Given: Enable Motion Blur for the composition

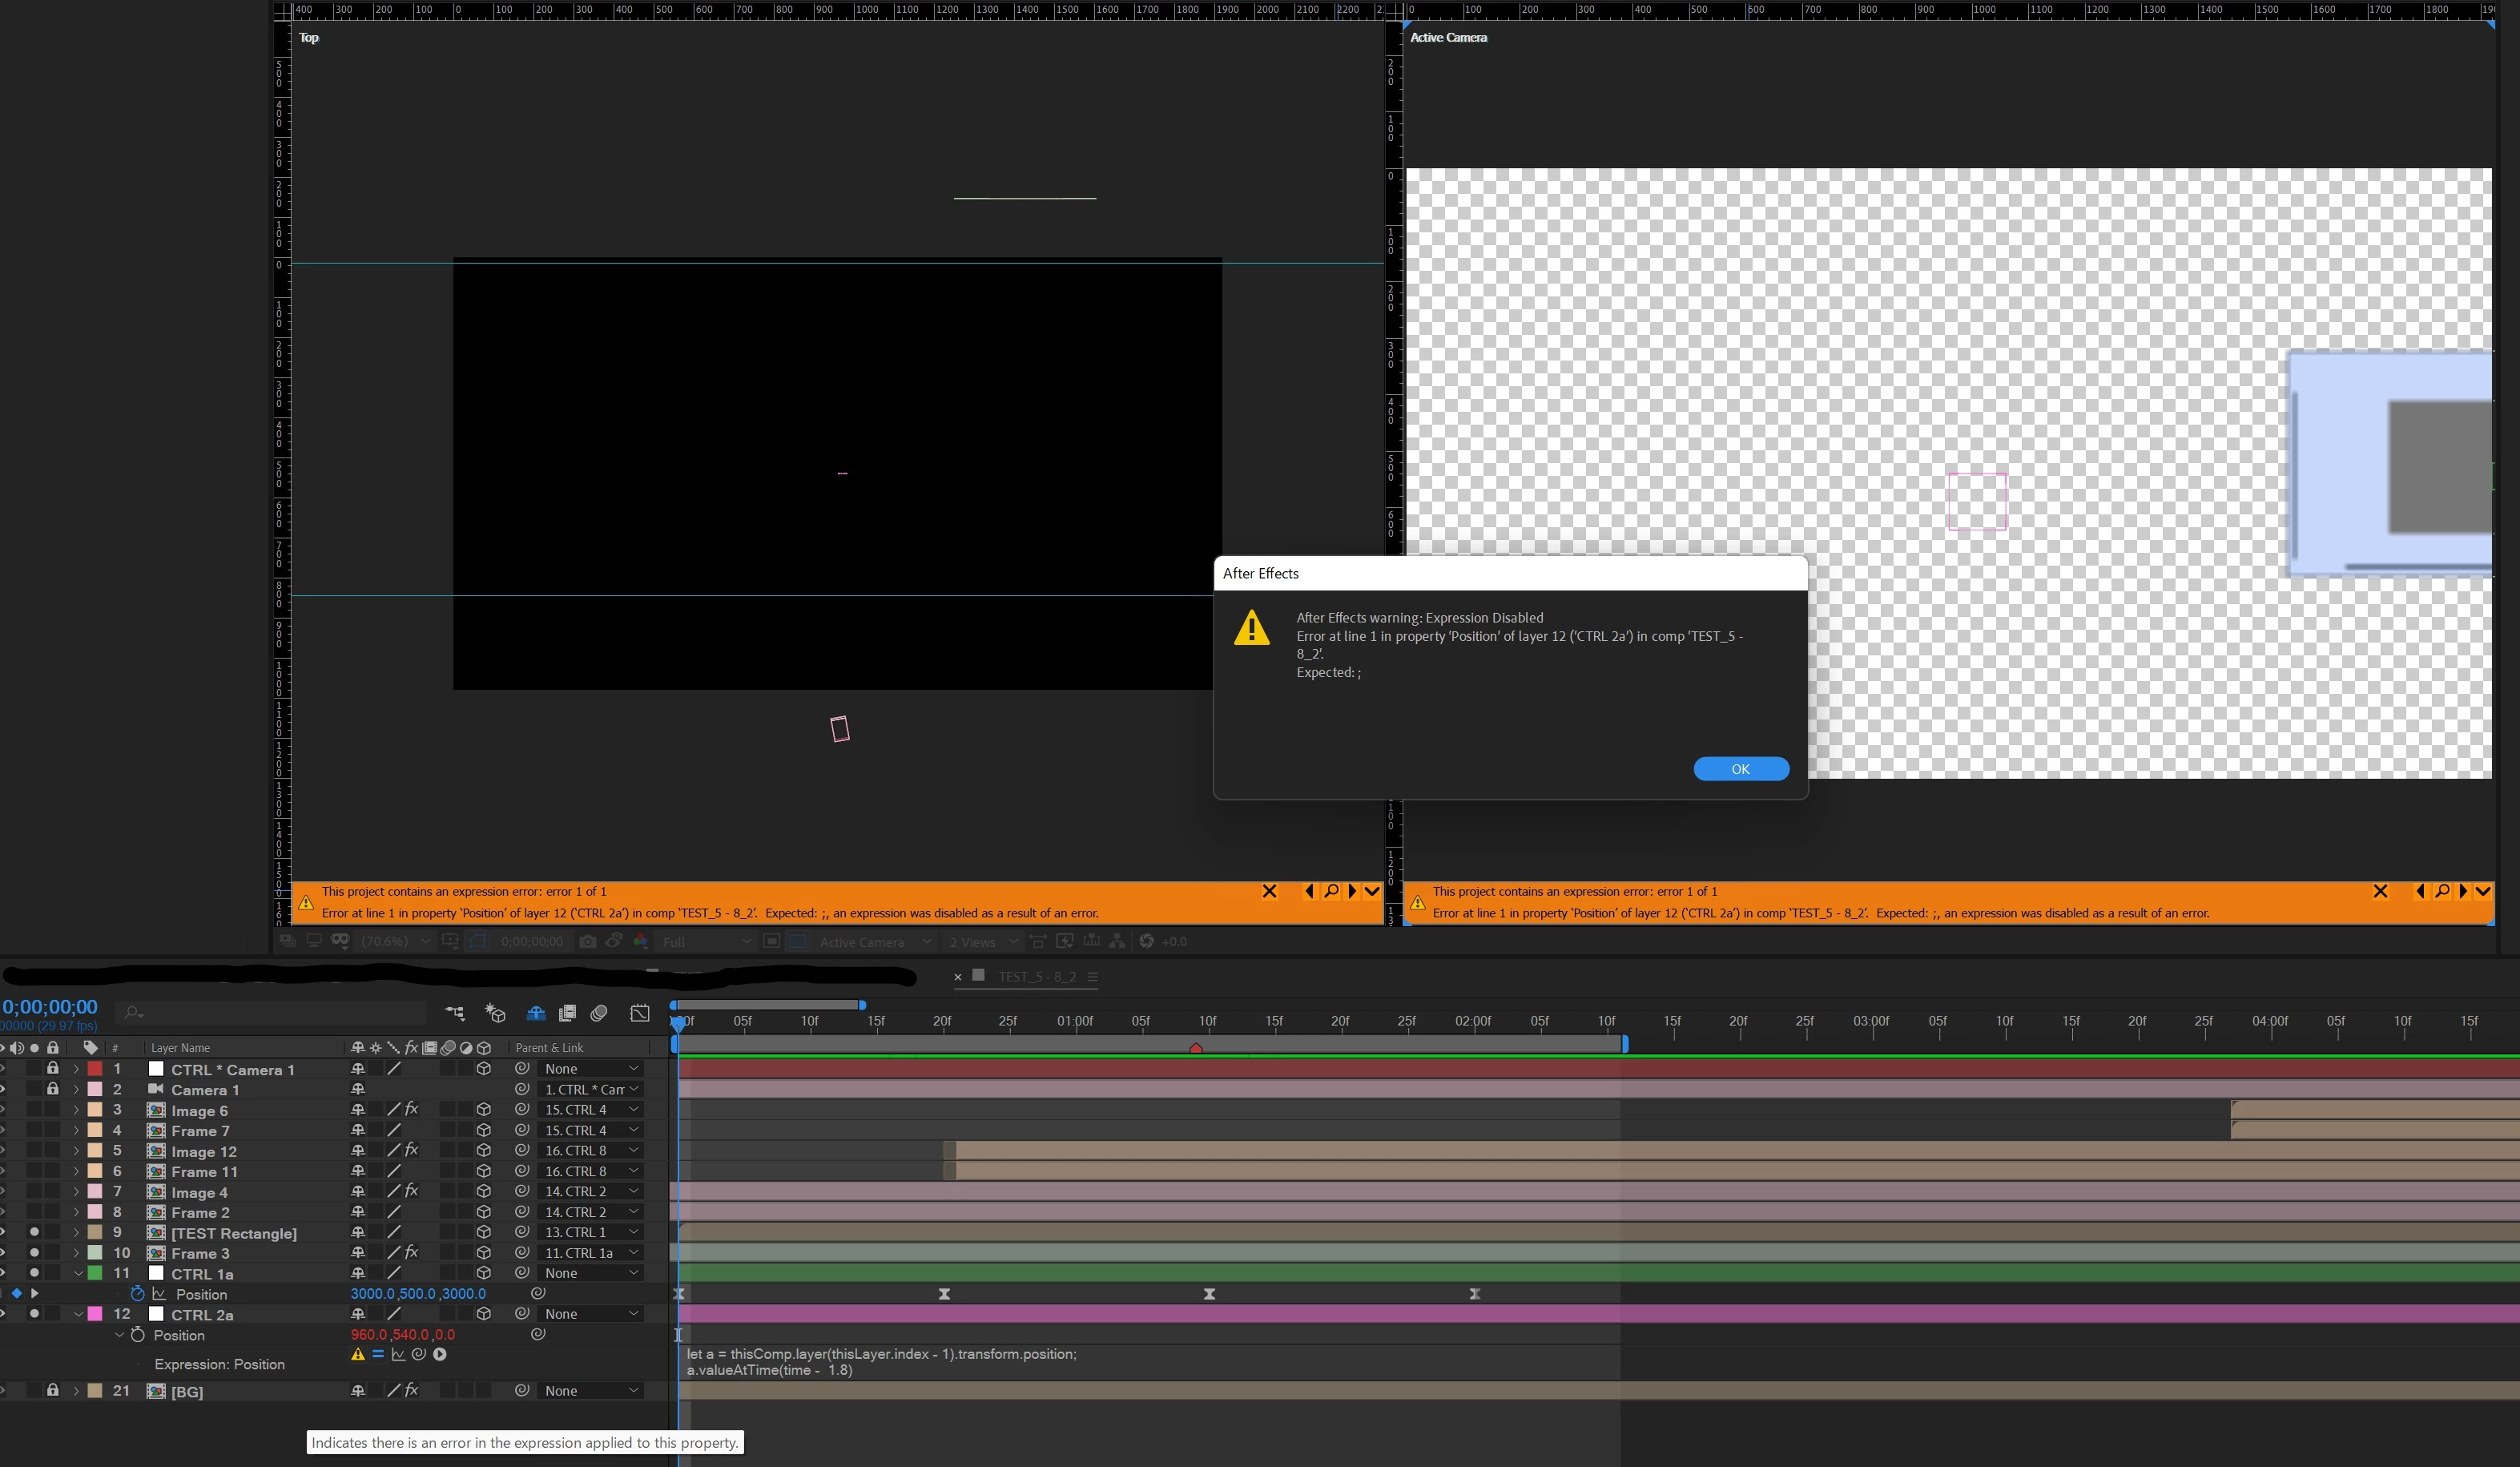Looking at the screenshot, I should point(599,1013).
